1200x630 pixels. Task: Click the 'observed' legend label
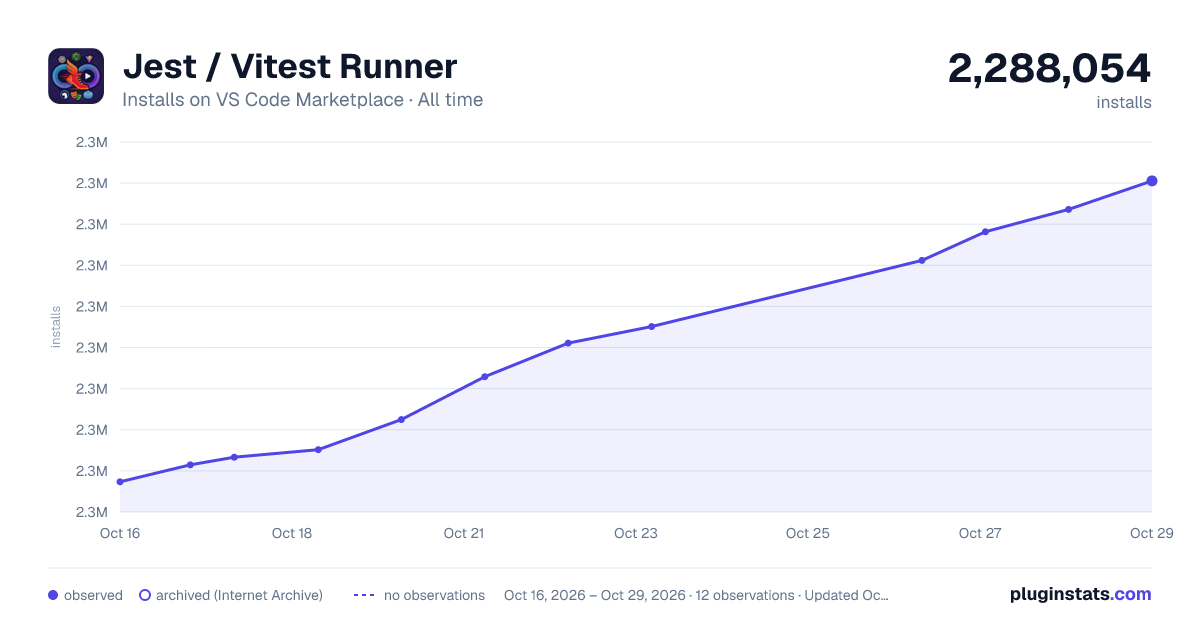coord(93,595)
